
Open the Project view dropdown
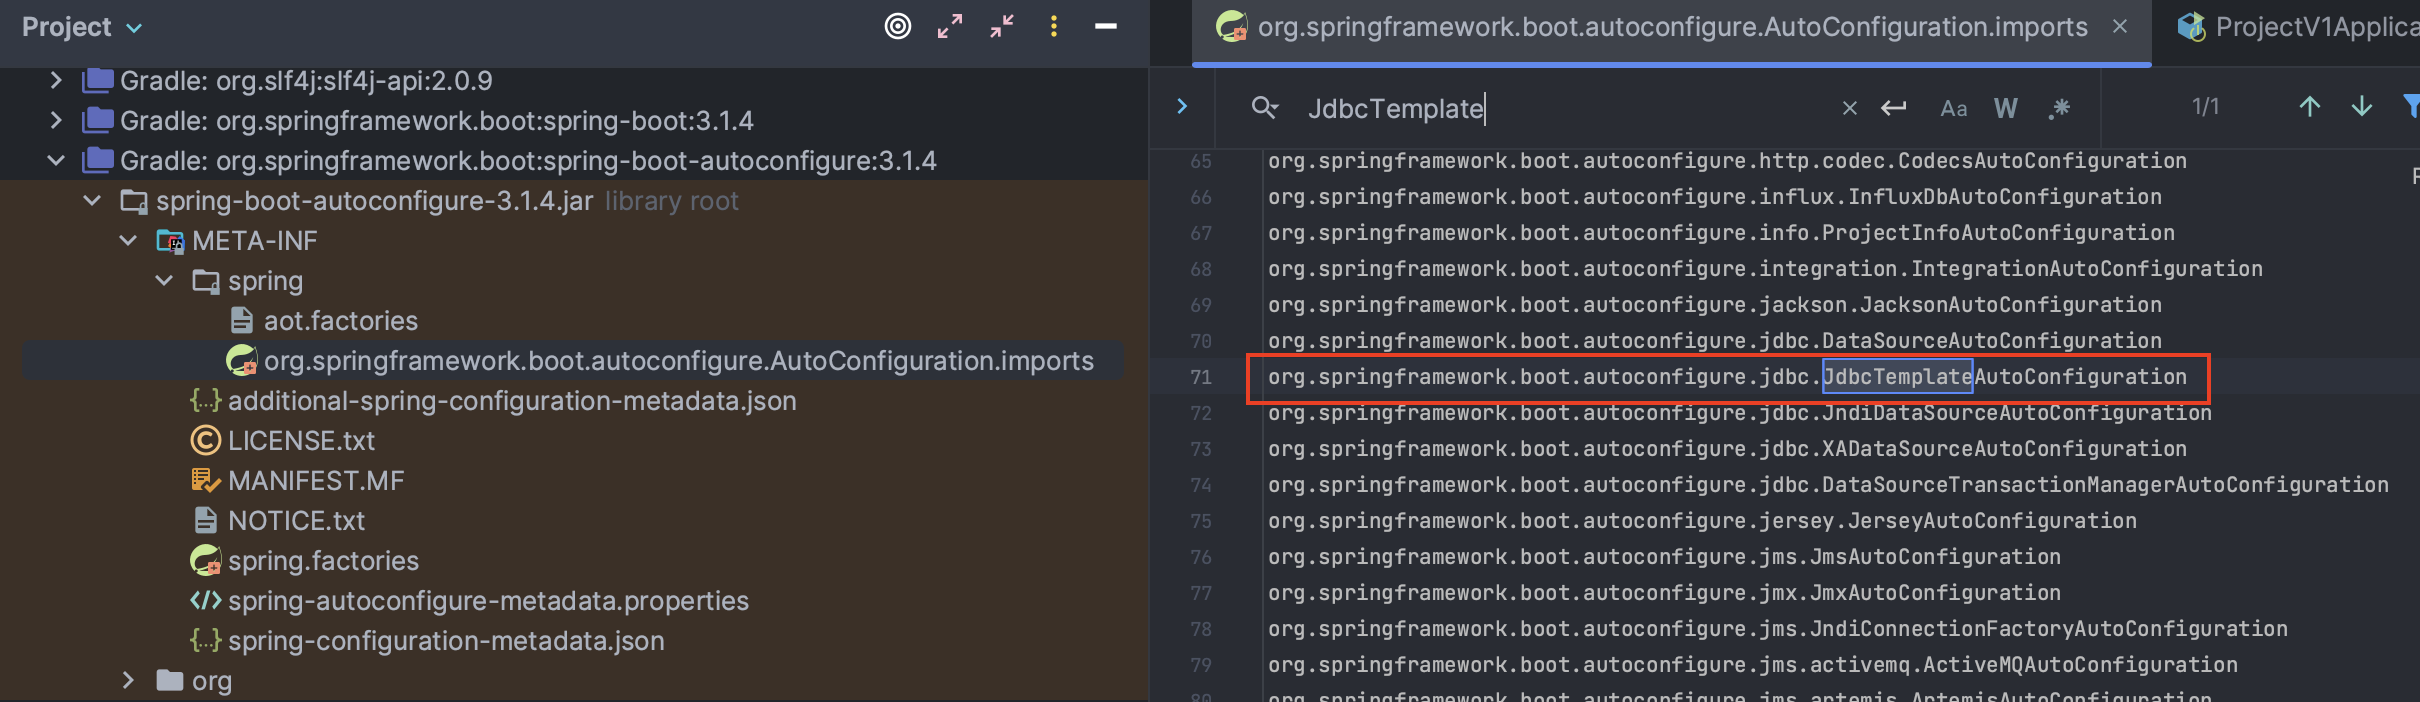[82, 28]
